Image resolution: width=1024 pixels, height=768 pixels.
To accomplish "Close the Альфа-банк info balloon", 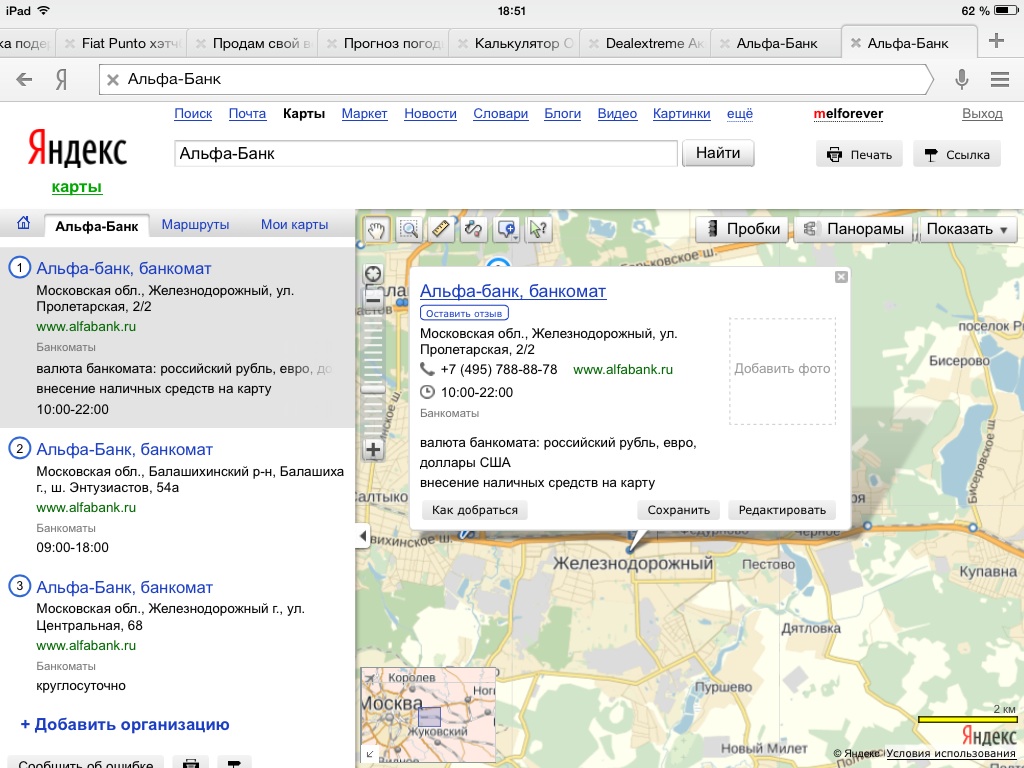I will (841, 277).
